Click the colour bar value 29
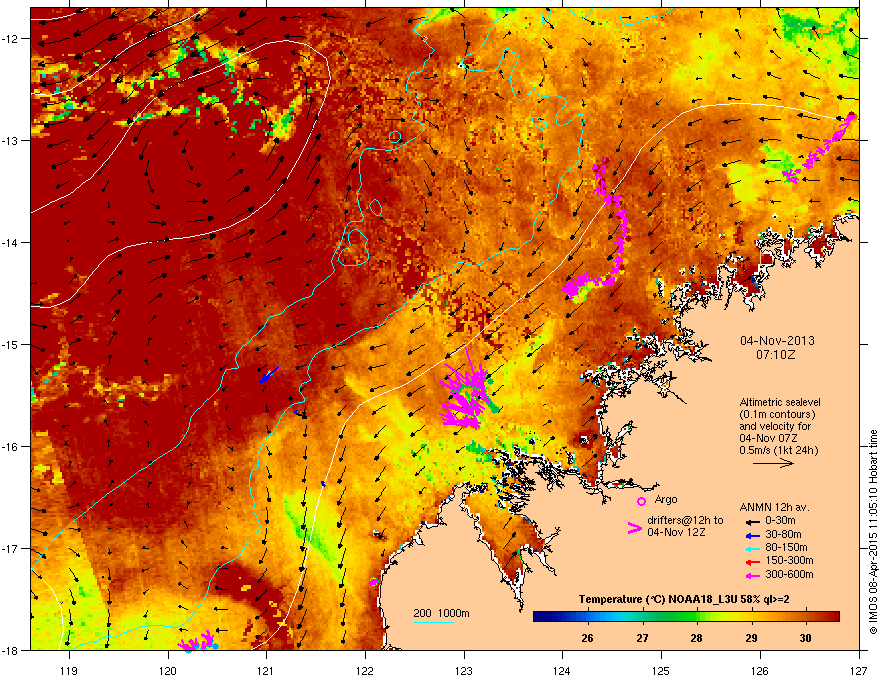This screenshot has width=880, height=680. tap(751, 638)
